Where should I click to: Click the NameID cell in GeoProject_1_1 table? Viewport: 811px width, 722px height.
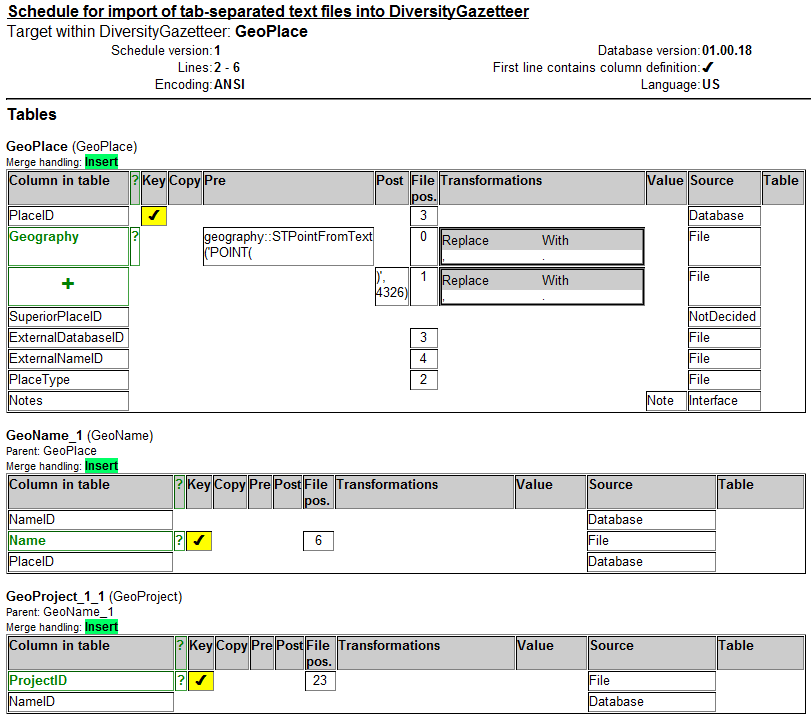[x=91, y=702]
